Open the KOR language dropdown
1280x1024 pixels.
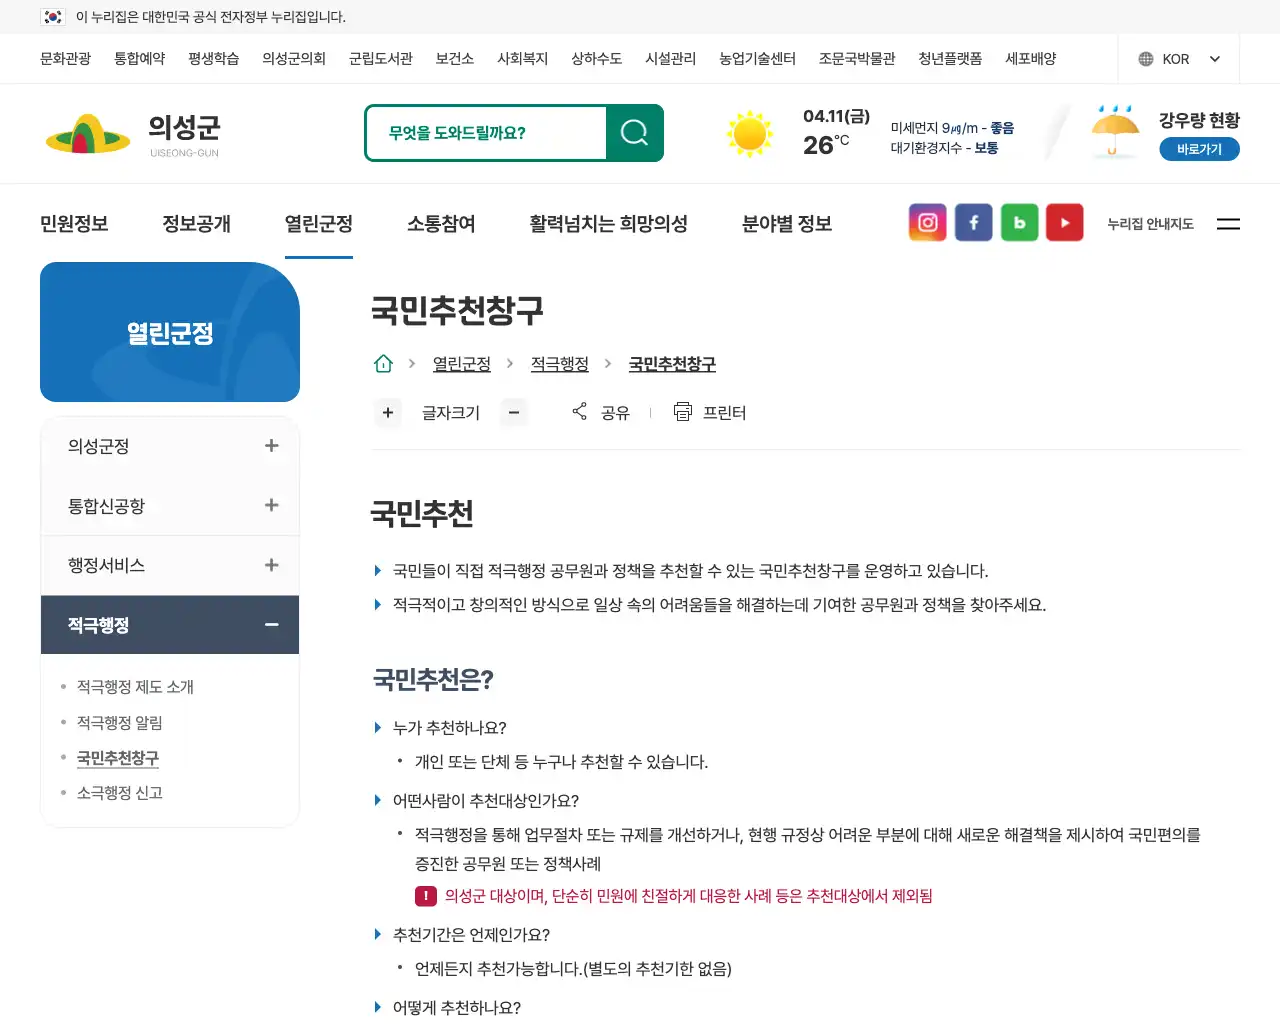pos(1179,58)
